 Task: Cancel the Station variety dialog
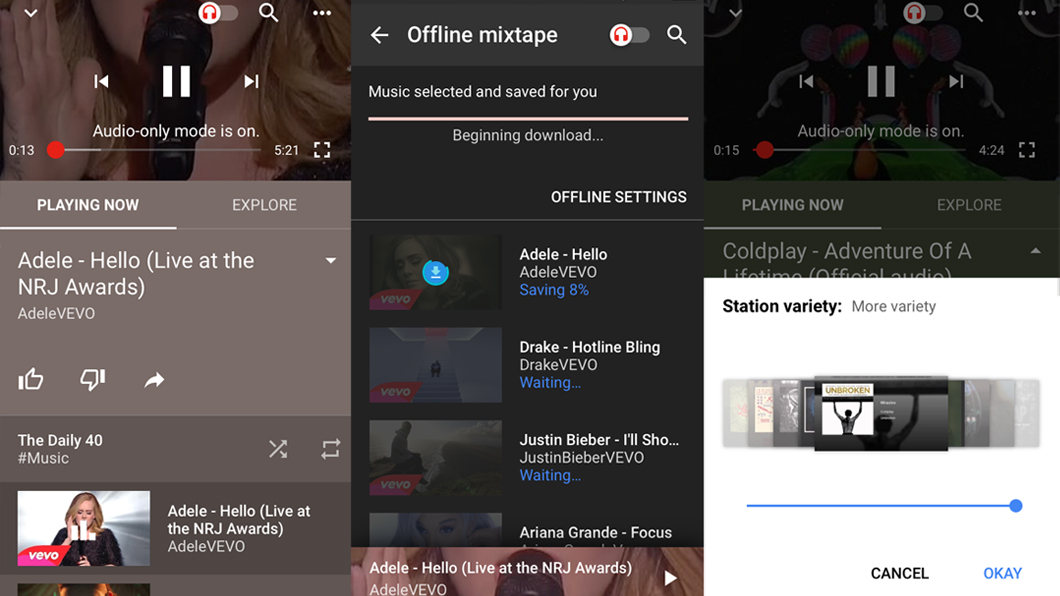(900, 573)
